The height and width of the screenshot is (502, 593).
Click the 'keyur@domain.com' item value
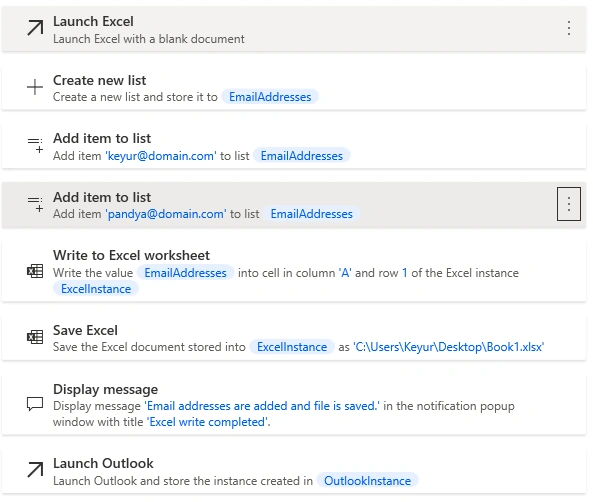161,156
